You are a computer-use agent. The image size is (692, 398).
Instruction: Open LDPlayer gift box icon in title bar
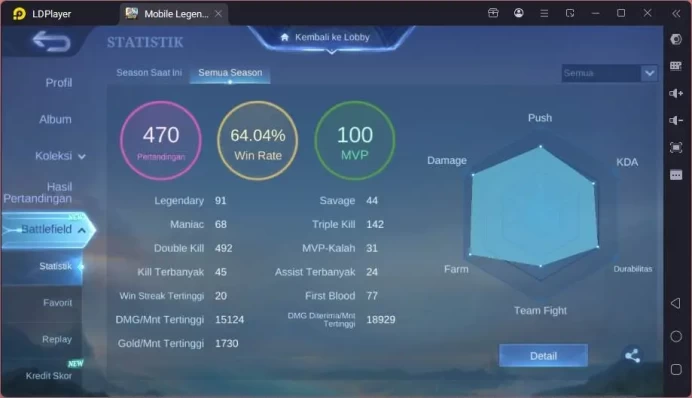493,13
